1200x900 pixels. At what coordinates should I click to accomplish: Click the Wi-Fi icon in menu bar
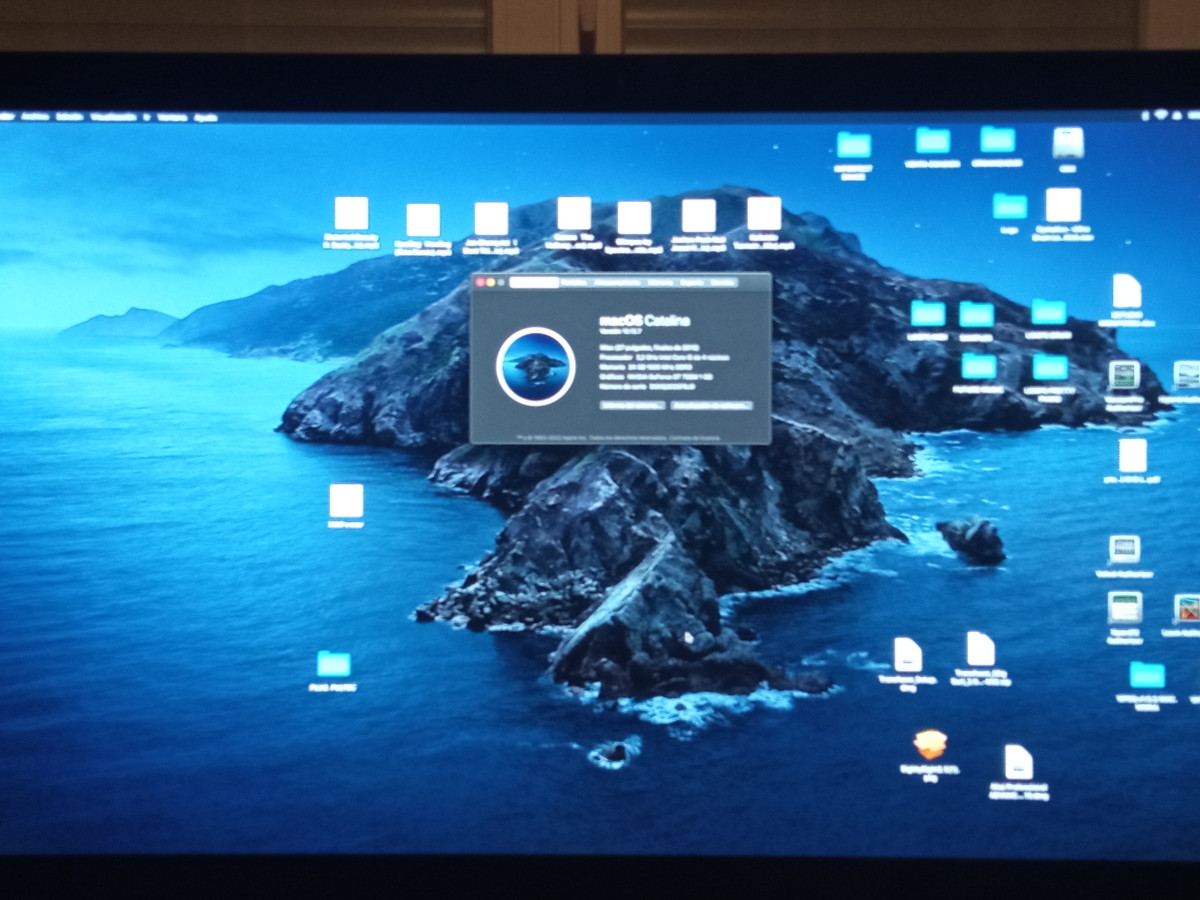pyautogui.click(x=1161, y=115)
